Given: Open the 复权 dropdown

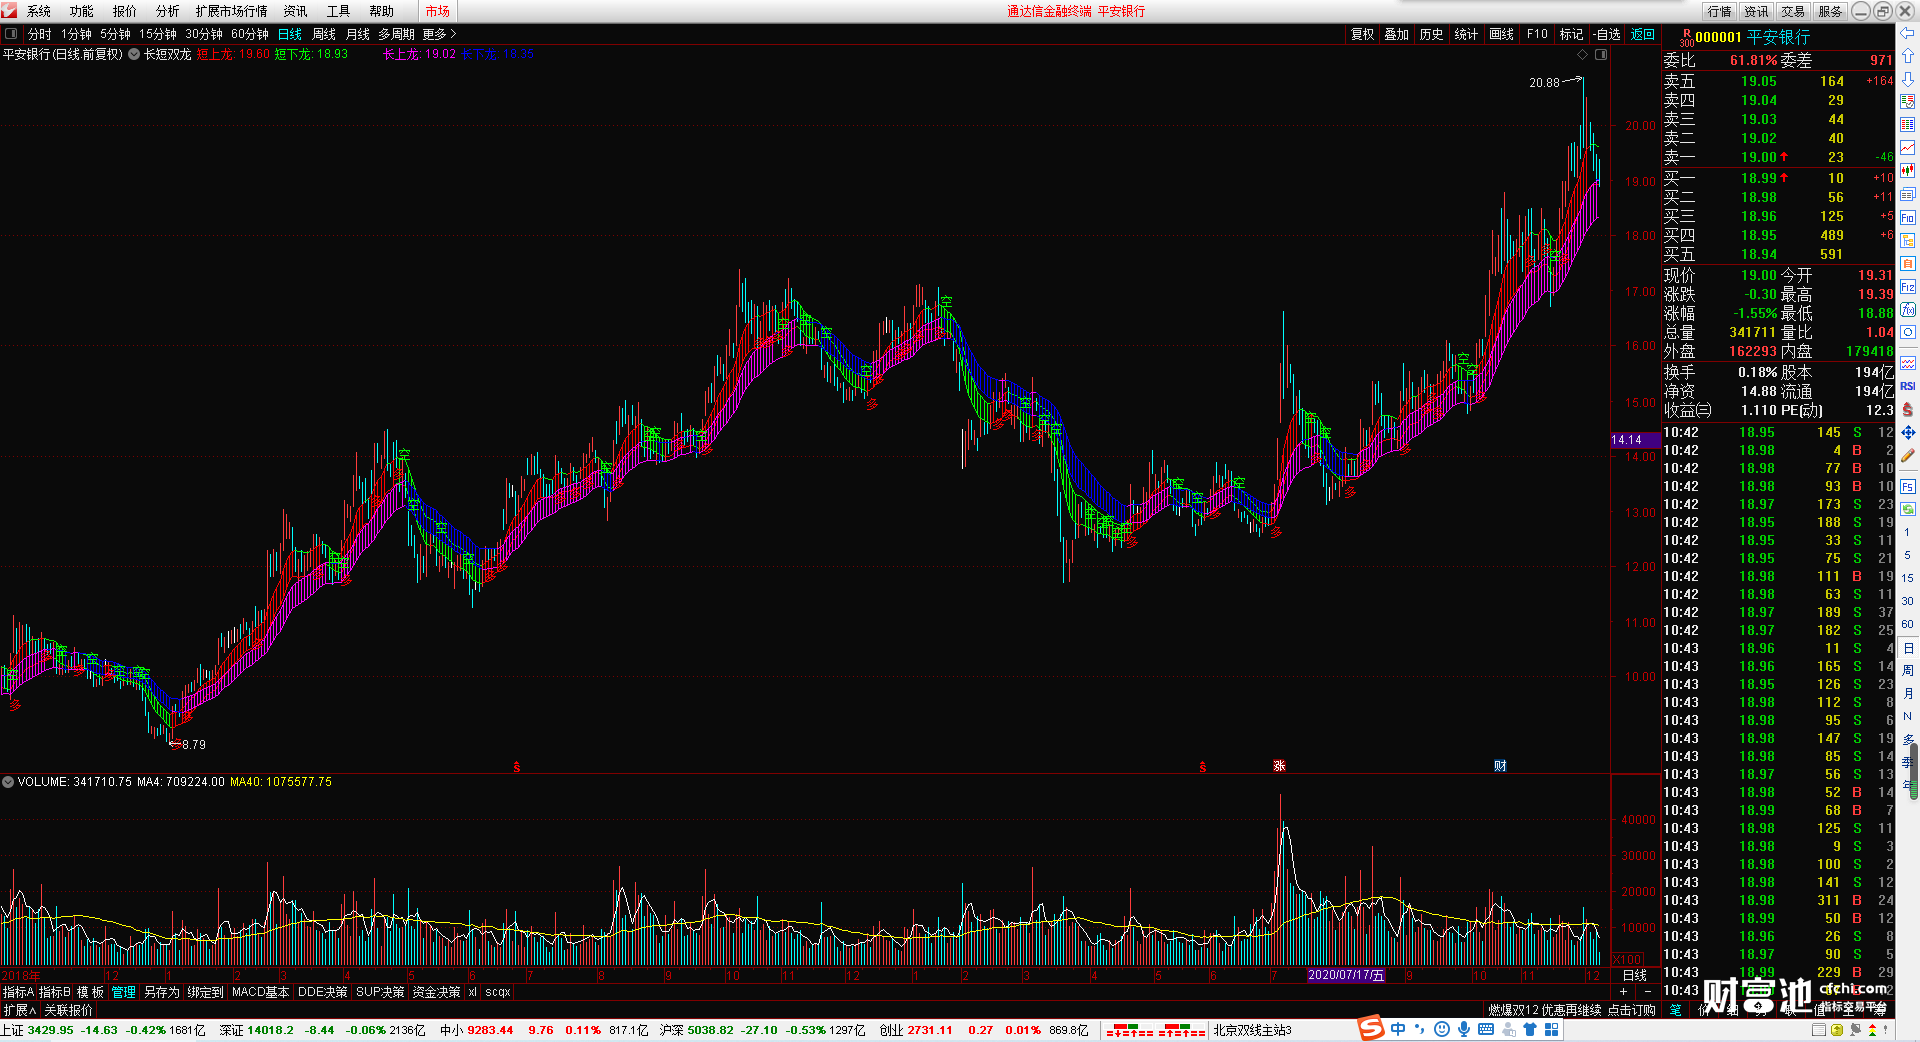Looking at the screenshot, I should pos(1362,34).
